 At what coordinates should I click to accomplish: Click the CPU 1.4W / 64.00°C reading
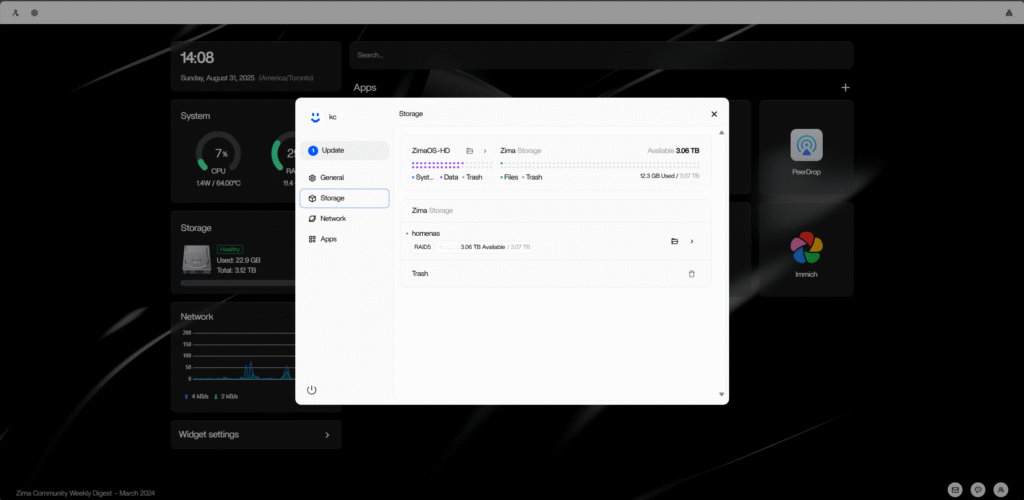(219, 183)
